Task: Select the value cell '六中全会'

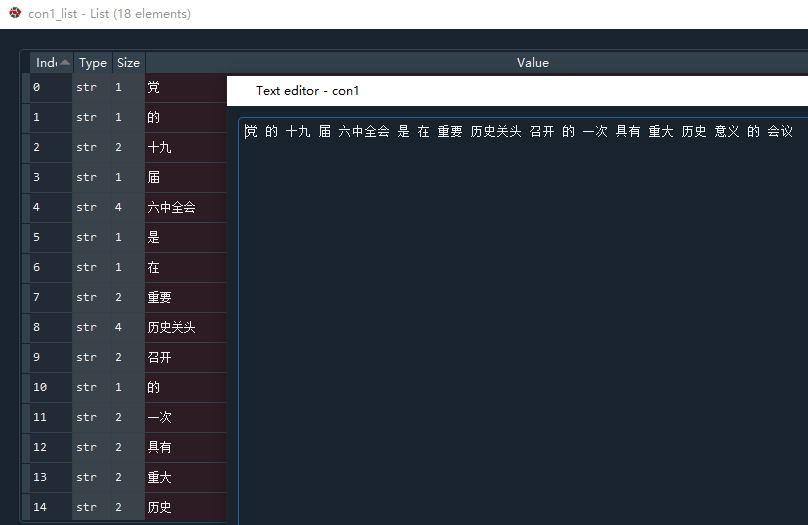Action: pyautogui.click(x=186, y=207)
